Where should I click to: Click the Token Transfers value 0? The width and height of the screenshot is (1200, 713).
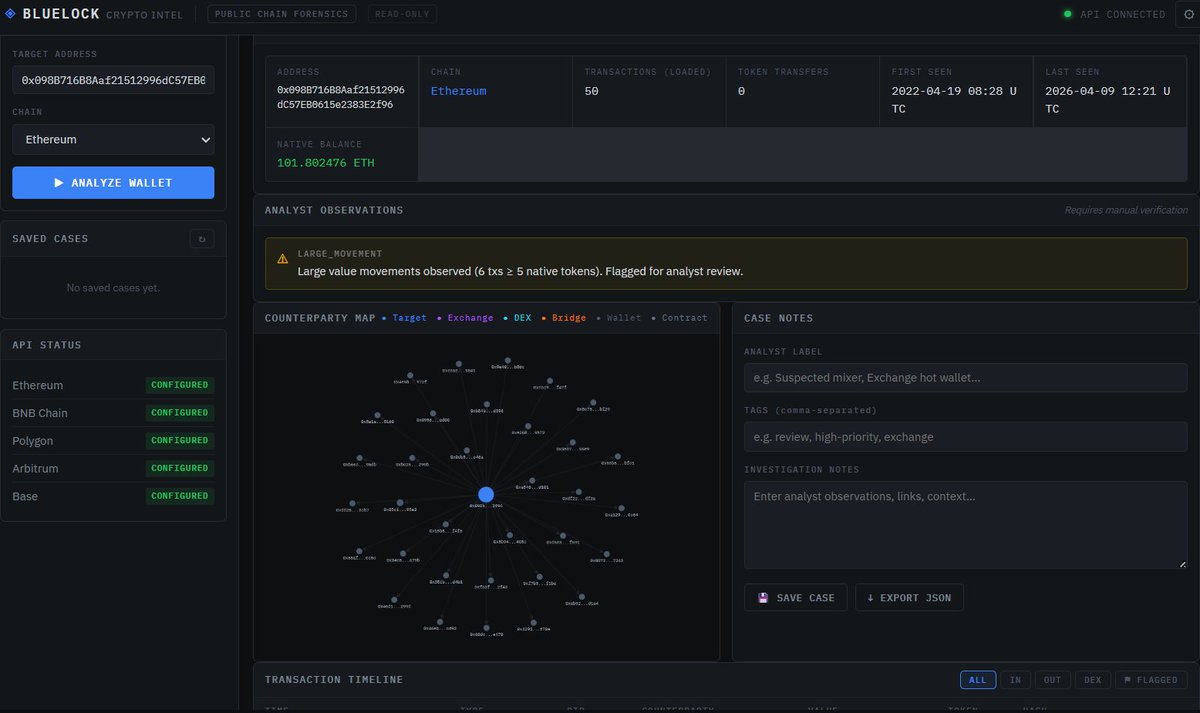click(x=742, y=91)
